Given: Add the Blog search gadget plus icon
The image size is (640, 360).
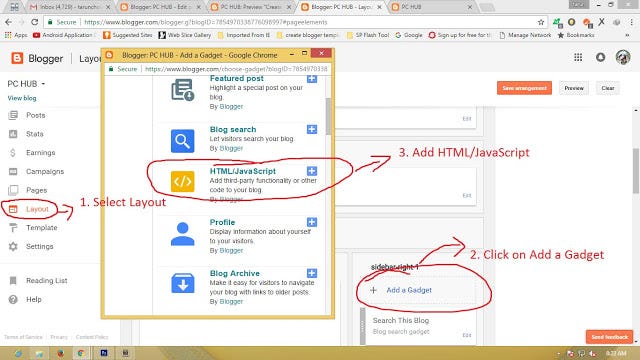Looking at the screenshot, I should [x=312, y=129].
